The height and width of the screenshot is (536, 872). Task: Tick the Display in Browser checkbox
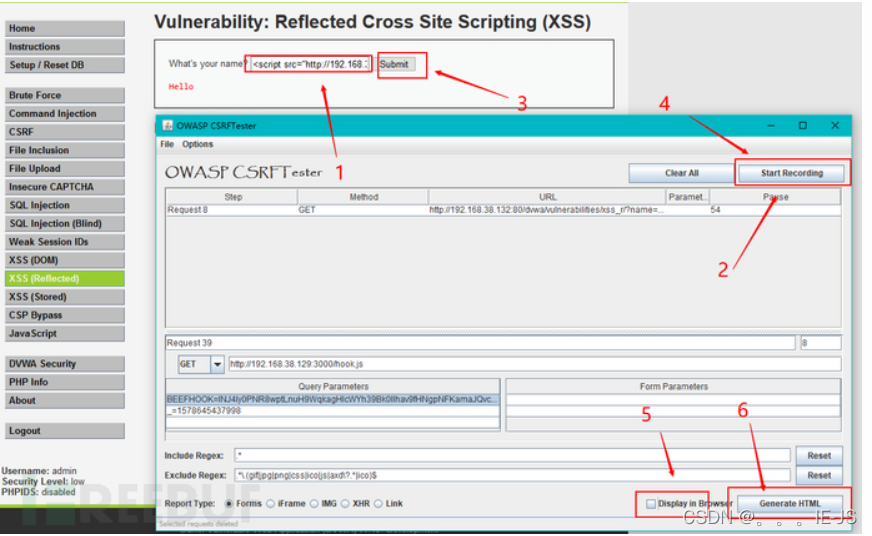click(x=651, y=504)
